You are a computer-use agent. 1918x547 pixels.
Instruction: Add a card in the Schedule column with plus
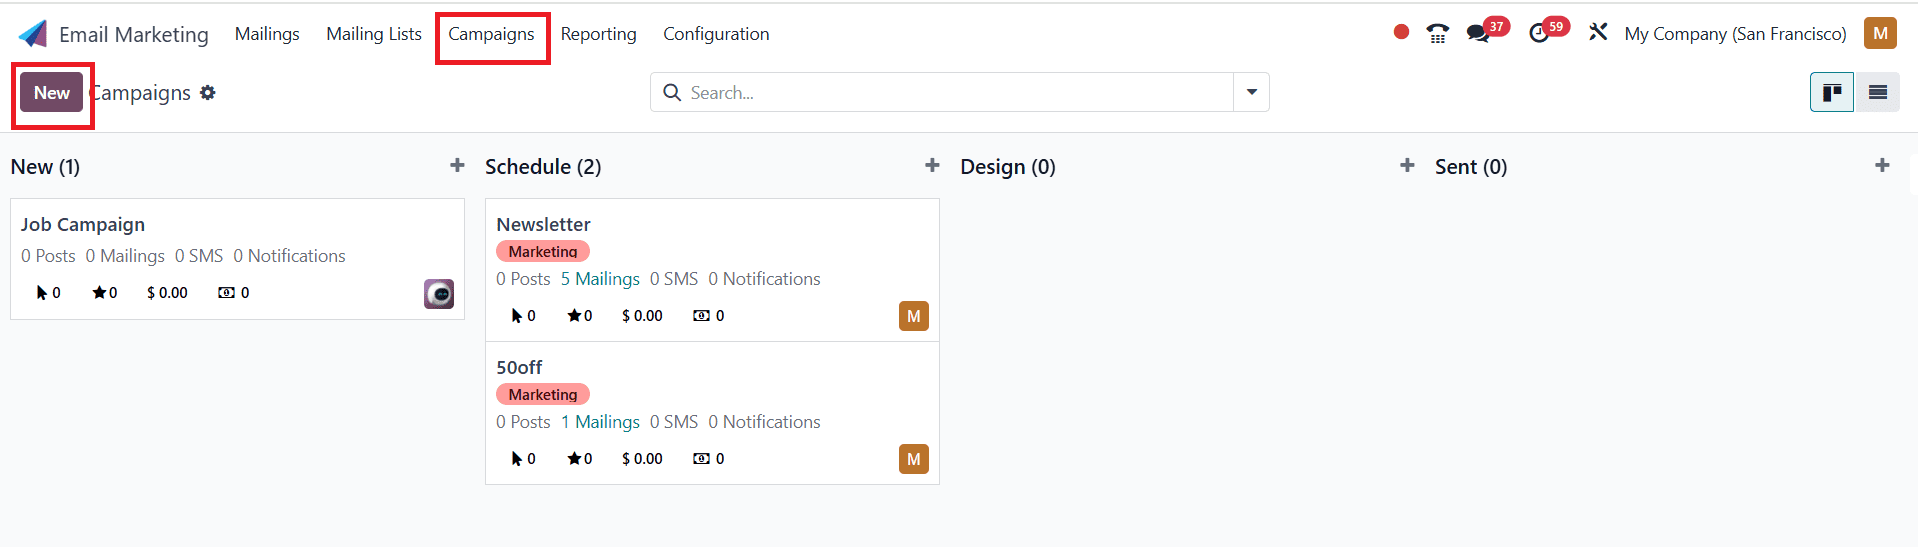[x=932, y=165]
